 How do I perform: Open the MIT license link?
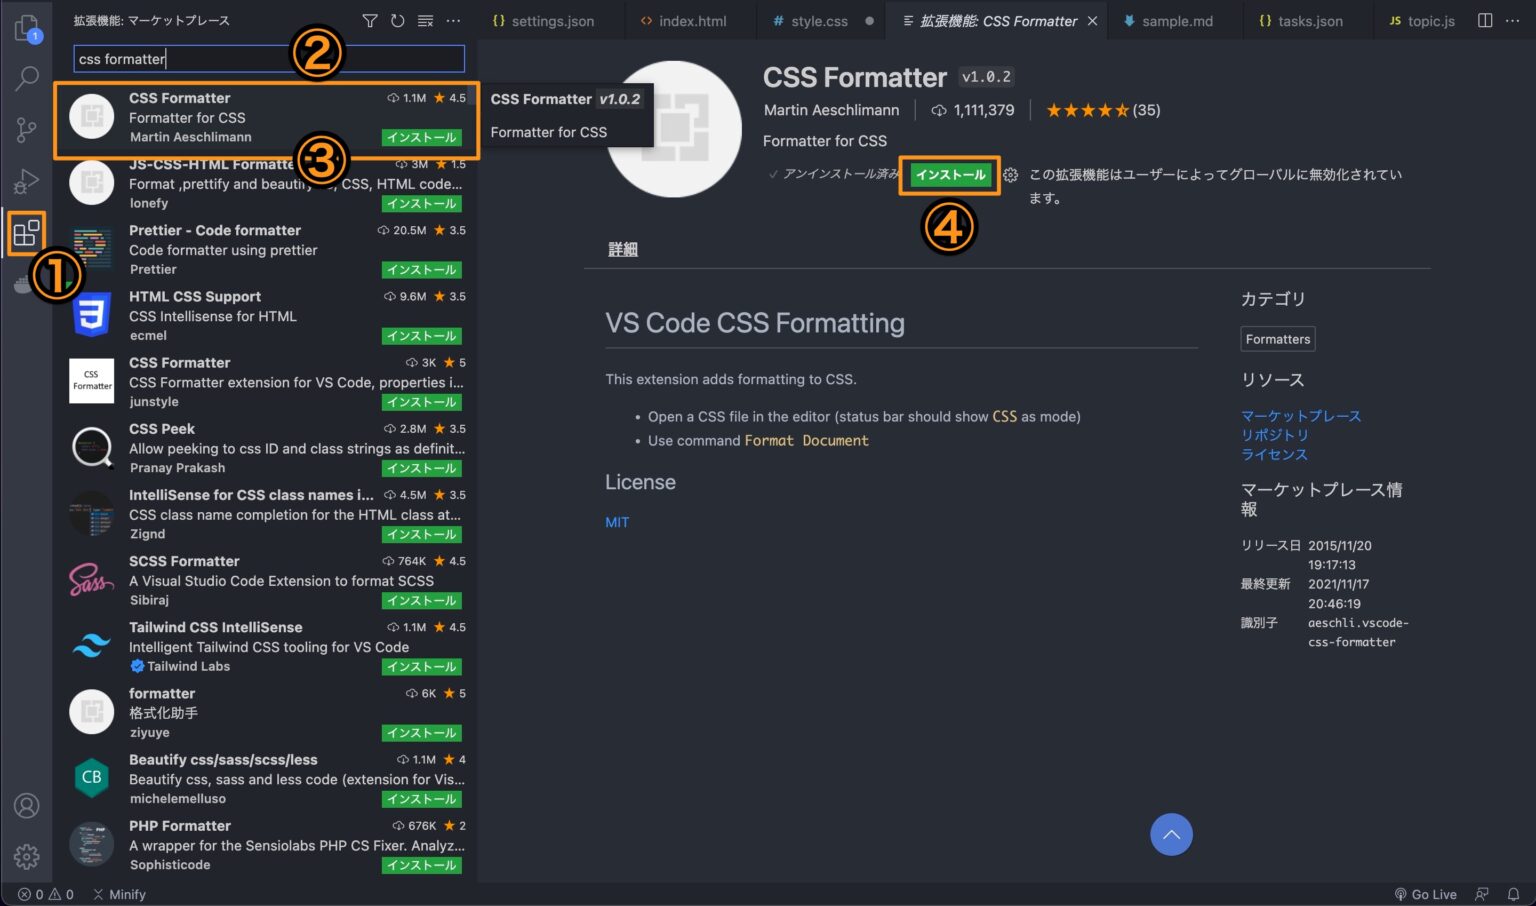[617, 521]
